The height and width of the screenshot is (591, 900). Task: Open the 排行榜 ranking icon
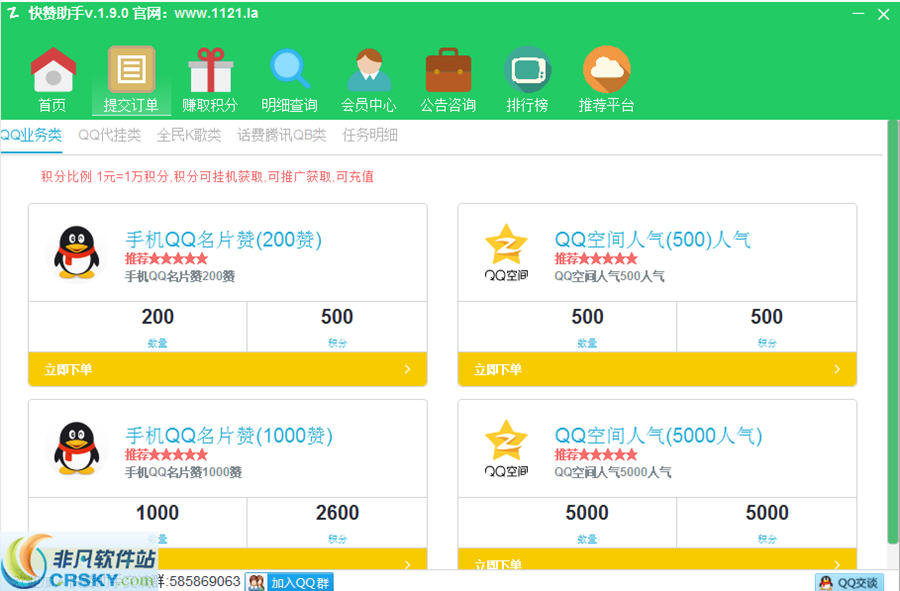pyautogui.click(x=528, y=70)
